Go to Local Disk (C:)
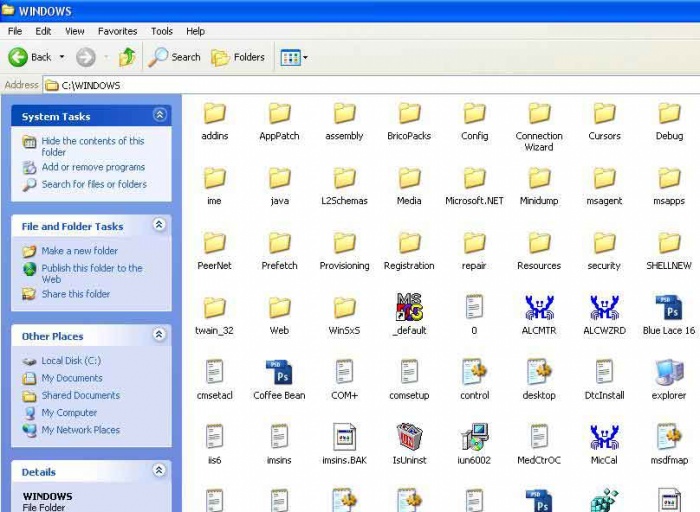 (71, 361)
